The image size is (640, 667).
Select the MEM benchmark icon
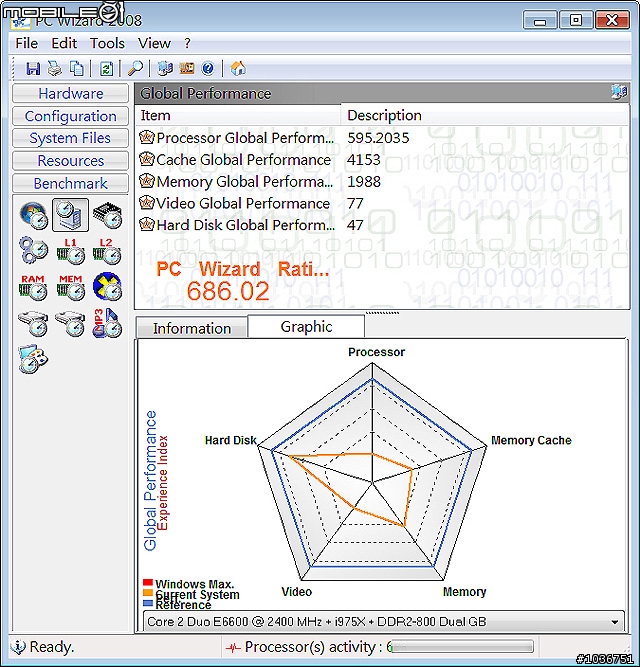click(x=71, y=287)
